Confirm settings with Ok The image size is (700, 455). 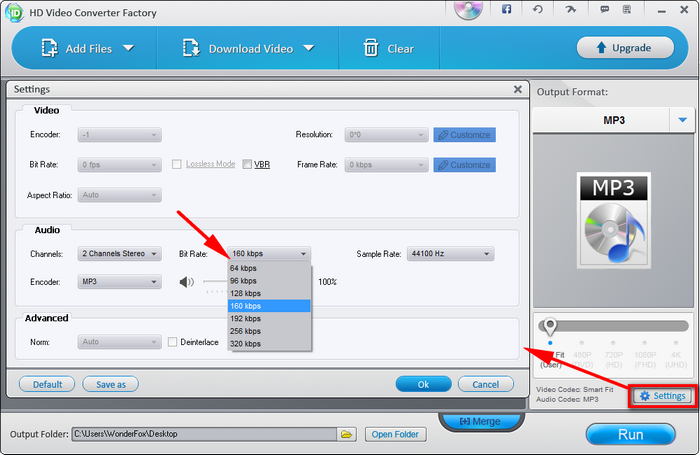423,384
